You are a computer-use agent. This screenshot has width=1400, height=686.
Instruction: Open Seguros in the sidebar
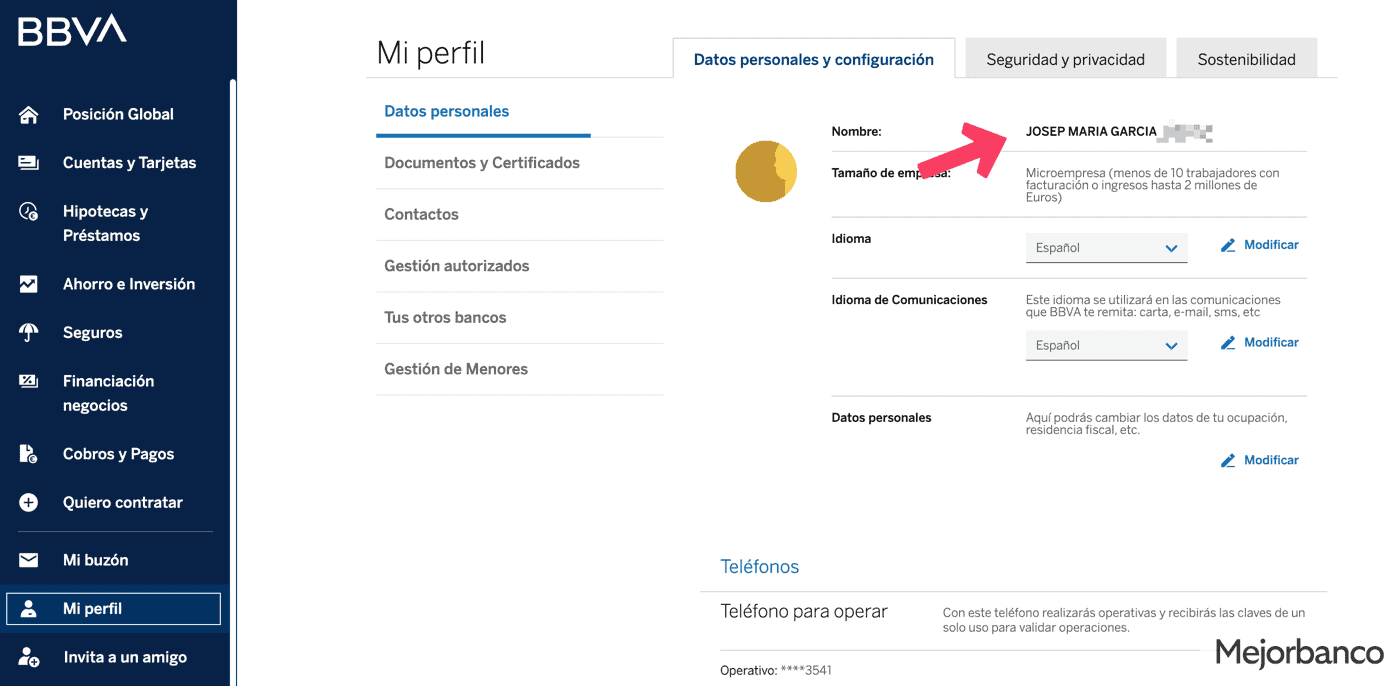92,333
